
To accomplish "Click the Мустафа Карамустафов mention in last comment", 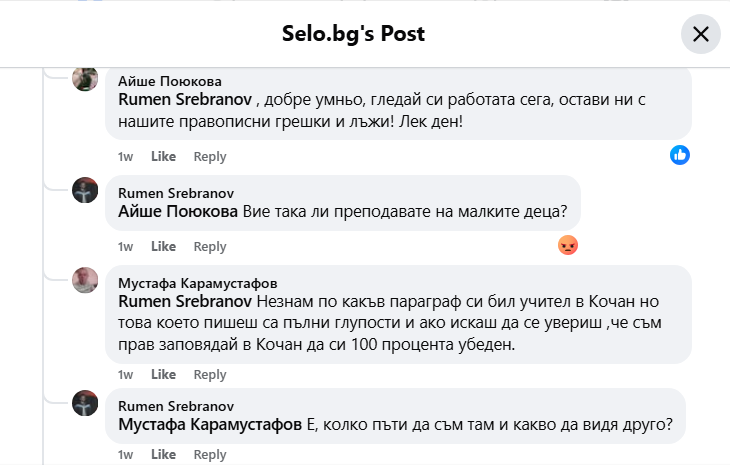I will point(210,425).
